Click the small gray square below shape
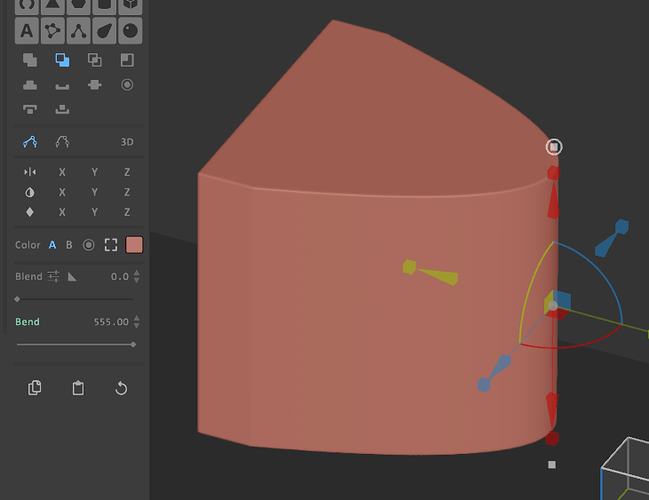649x500 pixels. click(552, 465)
